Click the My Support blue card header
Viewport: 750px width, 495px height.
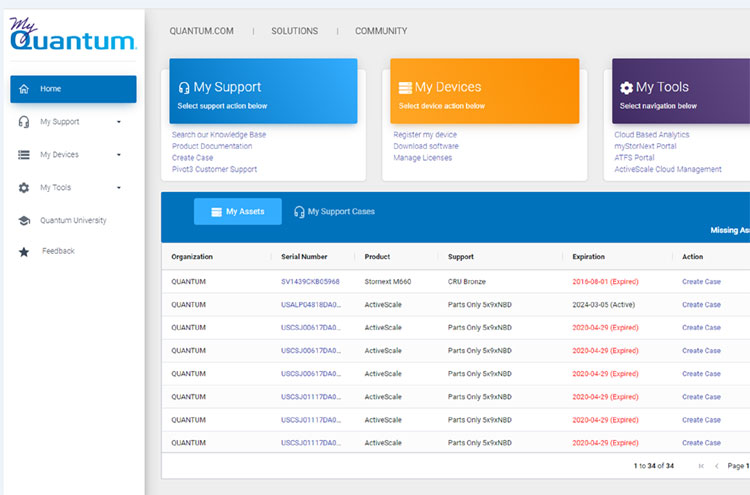coord(264,91)
